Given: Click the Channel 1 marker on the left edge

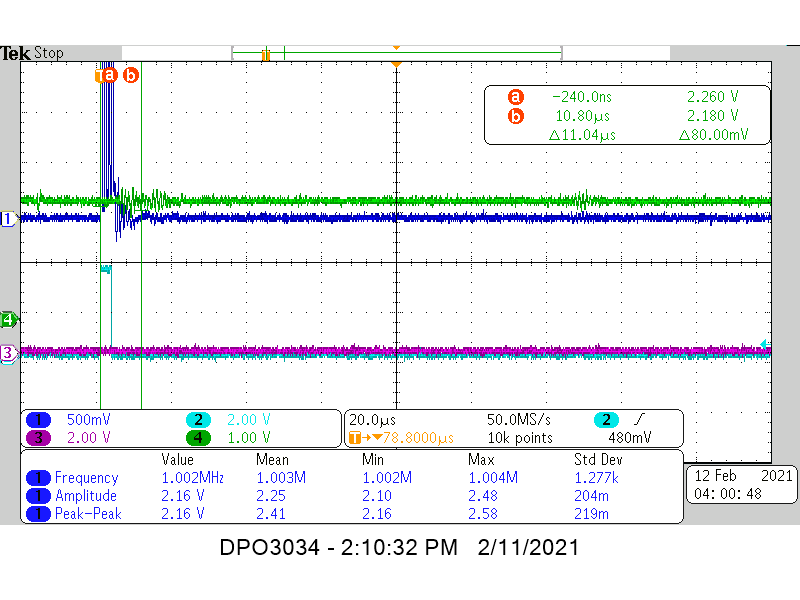Looking at the screenshot, I should pyautogui.click(x=7, y=219).
